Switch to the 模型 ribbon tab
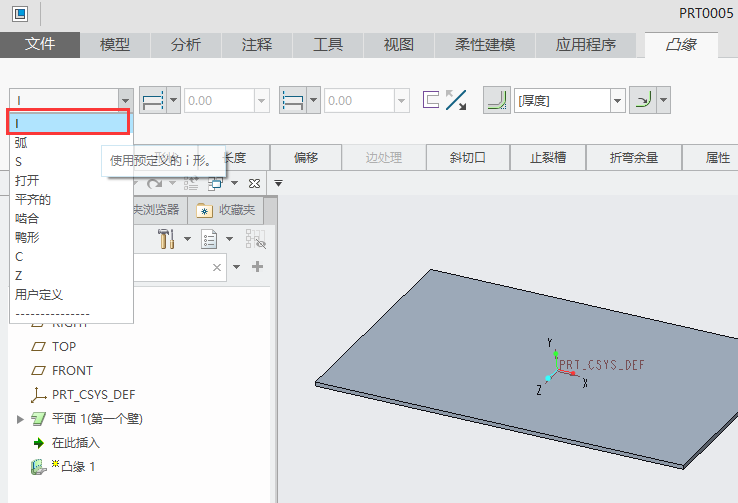Image resolution: width=738 pixels, height=503 pixels. click(x=115, y=45)
